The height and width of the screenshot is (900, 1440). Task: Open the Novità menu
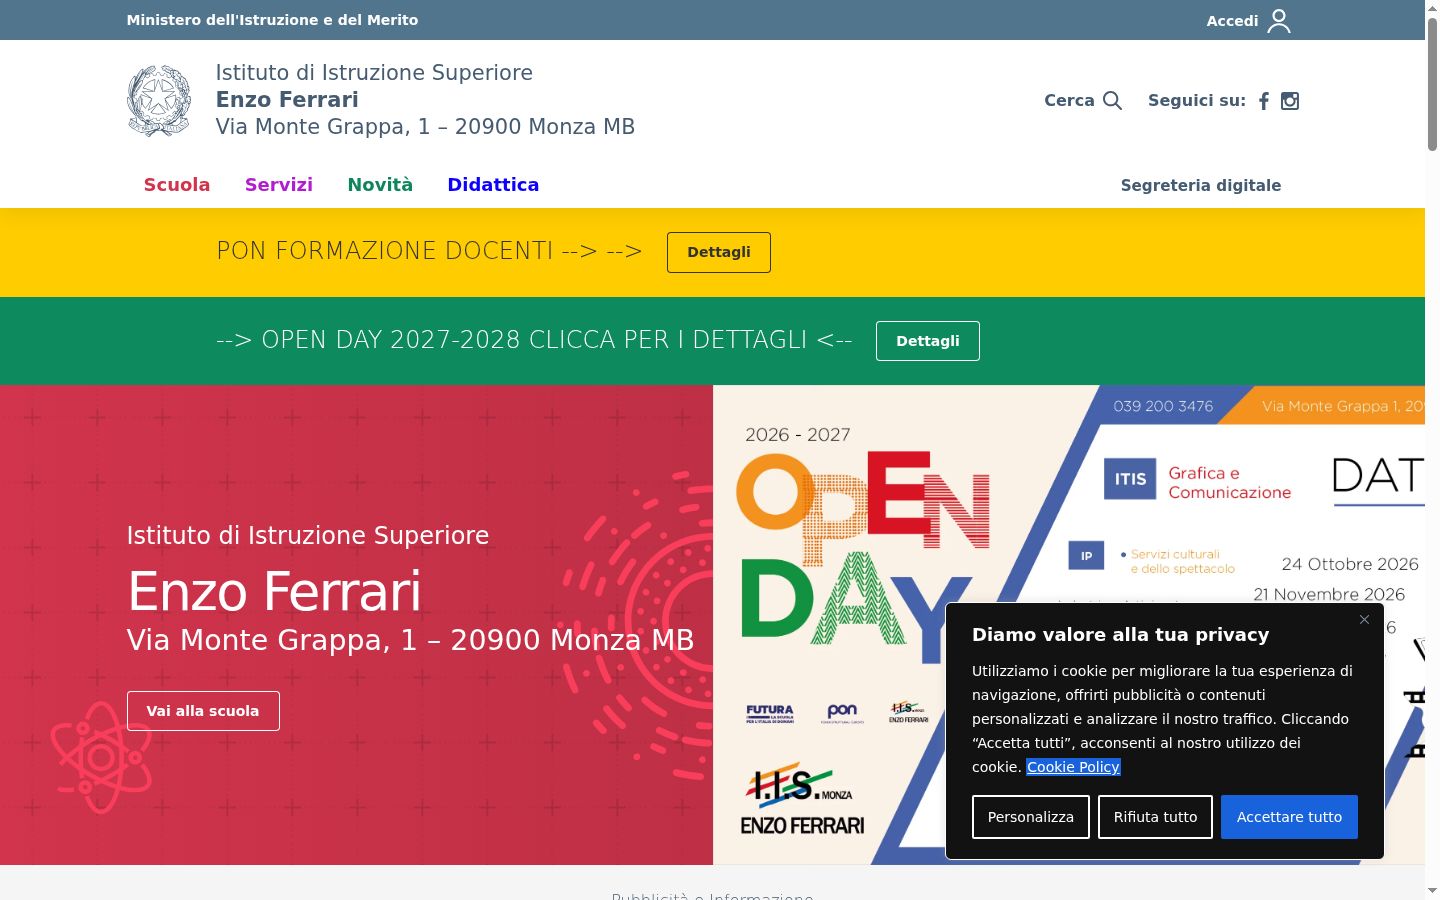click(380, 185)
